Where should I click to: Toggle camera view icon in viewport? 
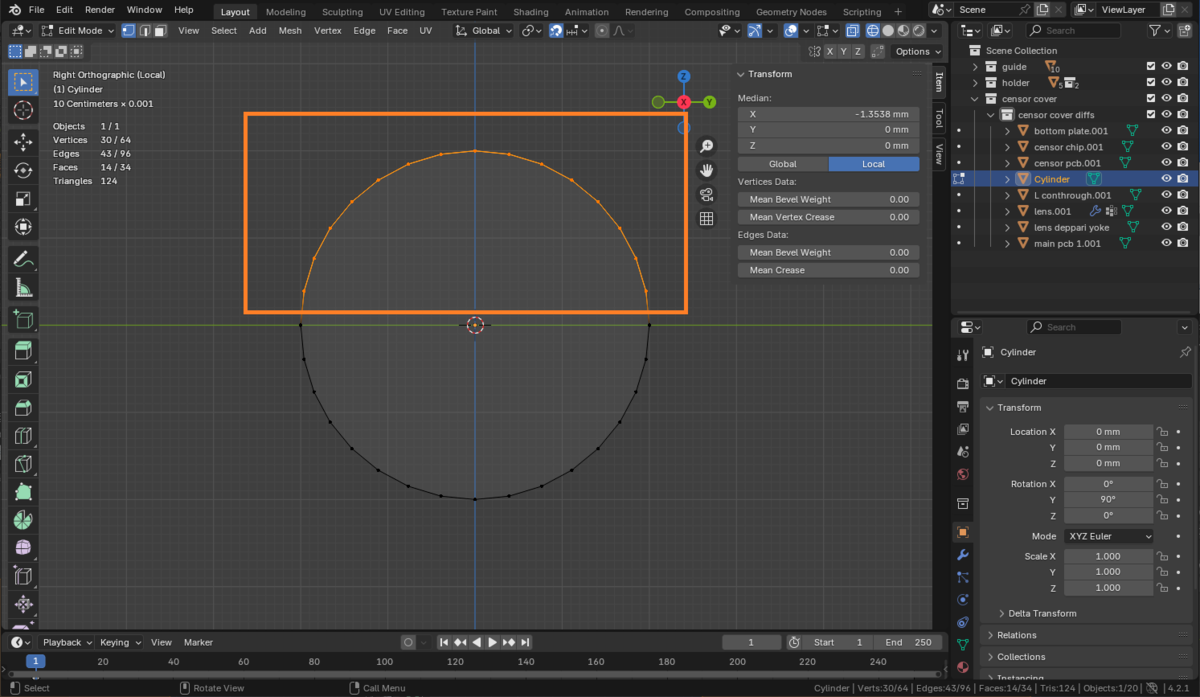[706, 195]
